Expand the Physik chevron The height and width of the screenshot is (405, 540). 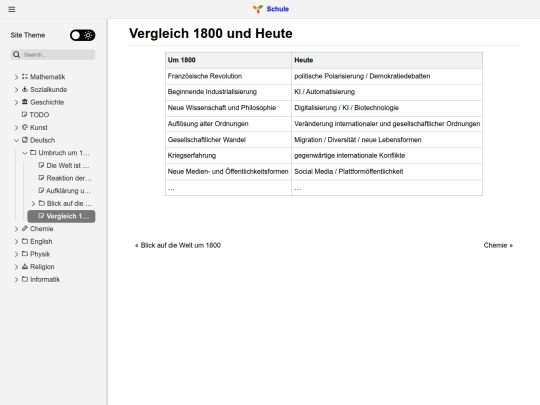pyautogui.click(x=16, y=255)
